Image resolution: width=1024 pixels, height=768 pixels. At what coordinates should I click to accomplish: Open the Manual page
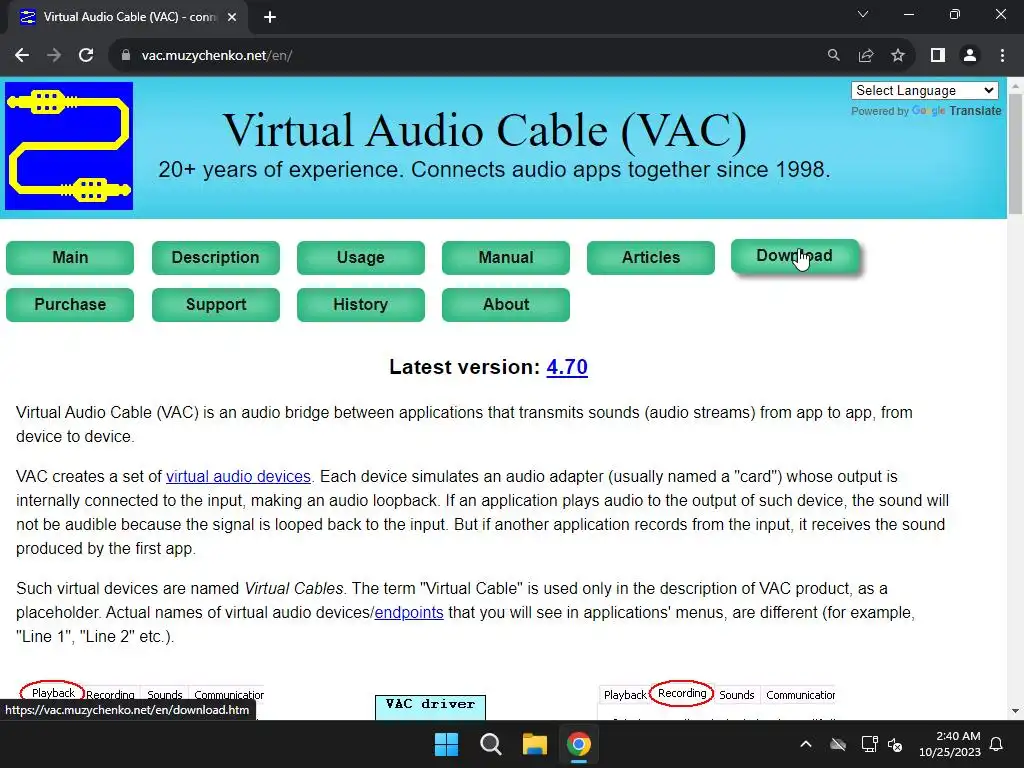(x=505, y=257)
